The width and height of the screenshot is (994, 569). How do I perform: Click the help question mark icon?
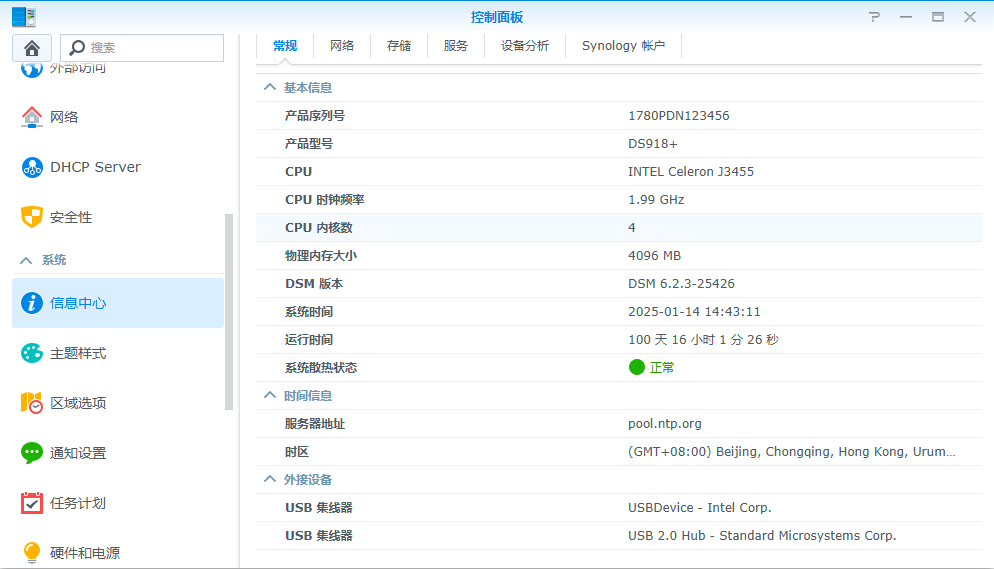(x=874, y=17)
